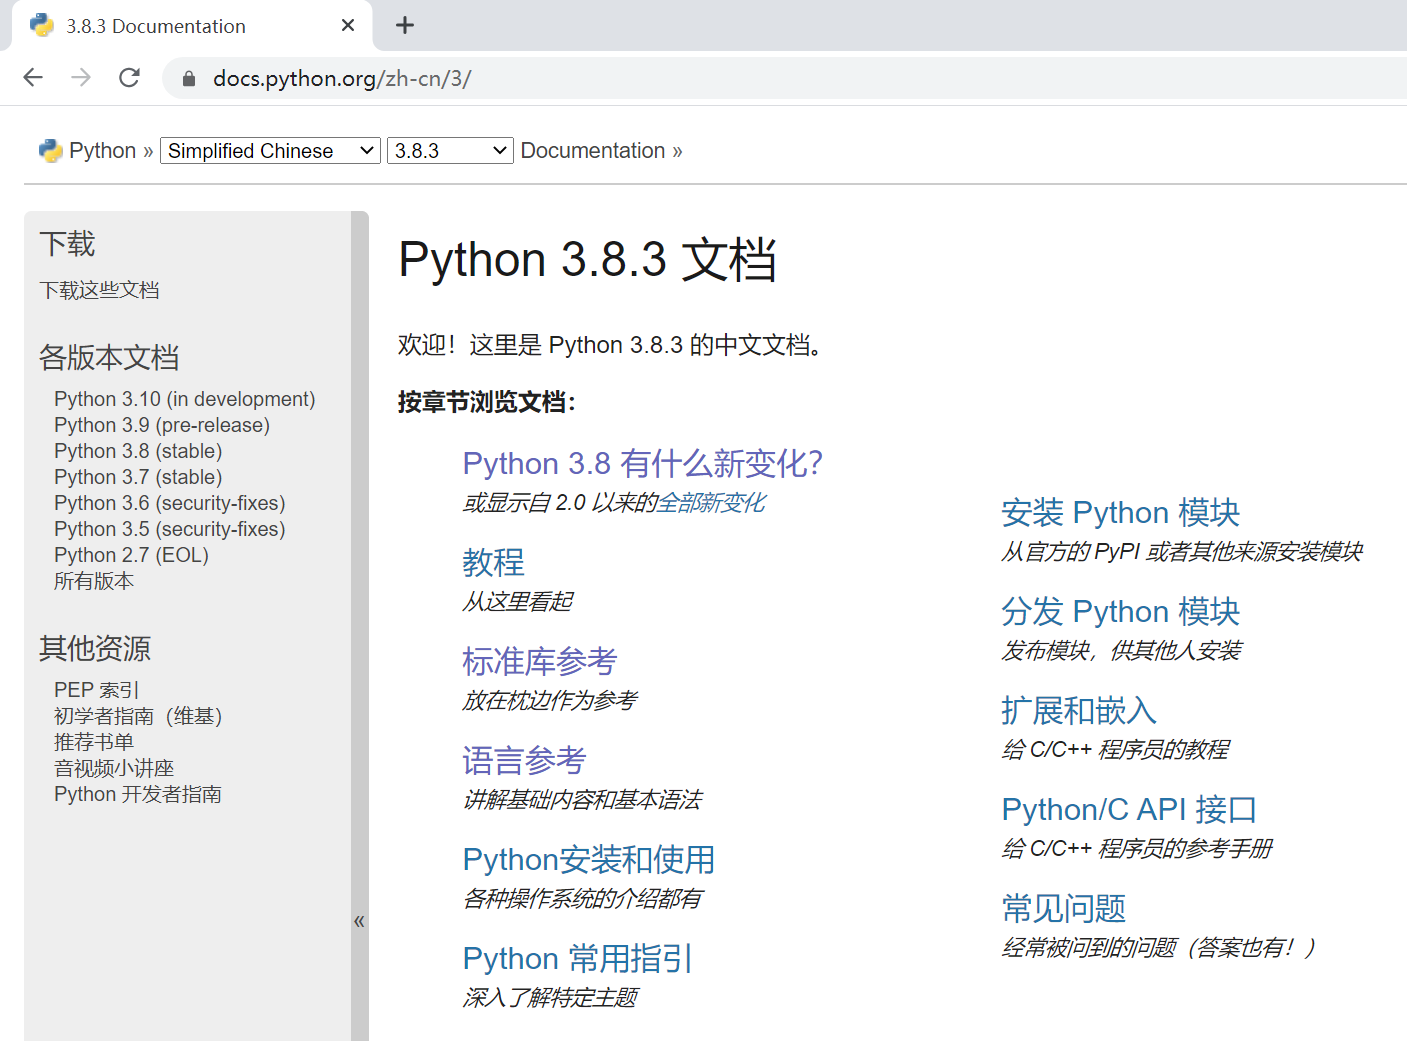Click 各种操作系统的介绍都有 description
This screenshot has width=1407, height=1041.
coord(582,898)
